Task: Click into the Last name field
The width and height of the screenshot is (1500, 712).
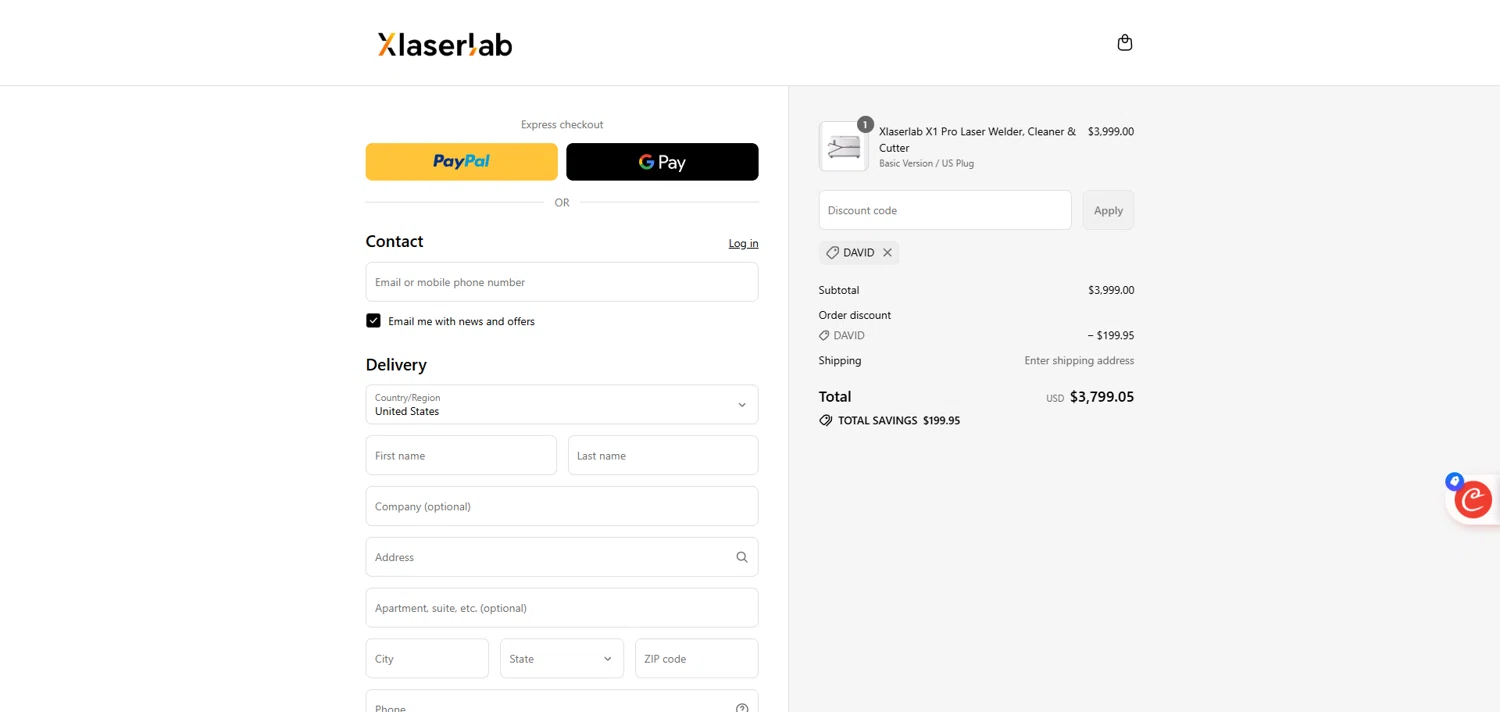Action: 663,455
